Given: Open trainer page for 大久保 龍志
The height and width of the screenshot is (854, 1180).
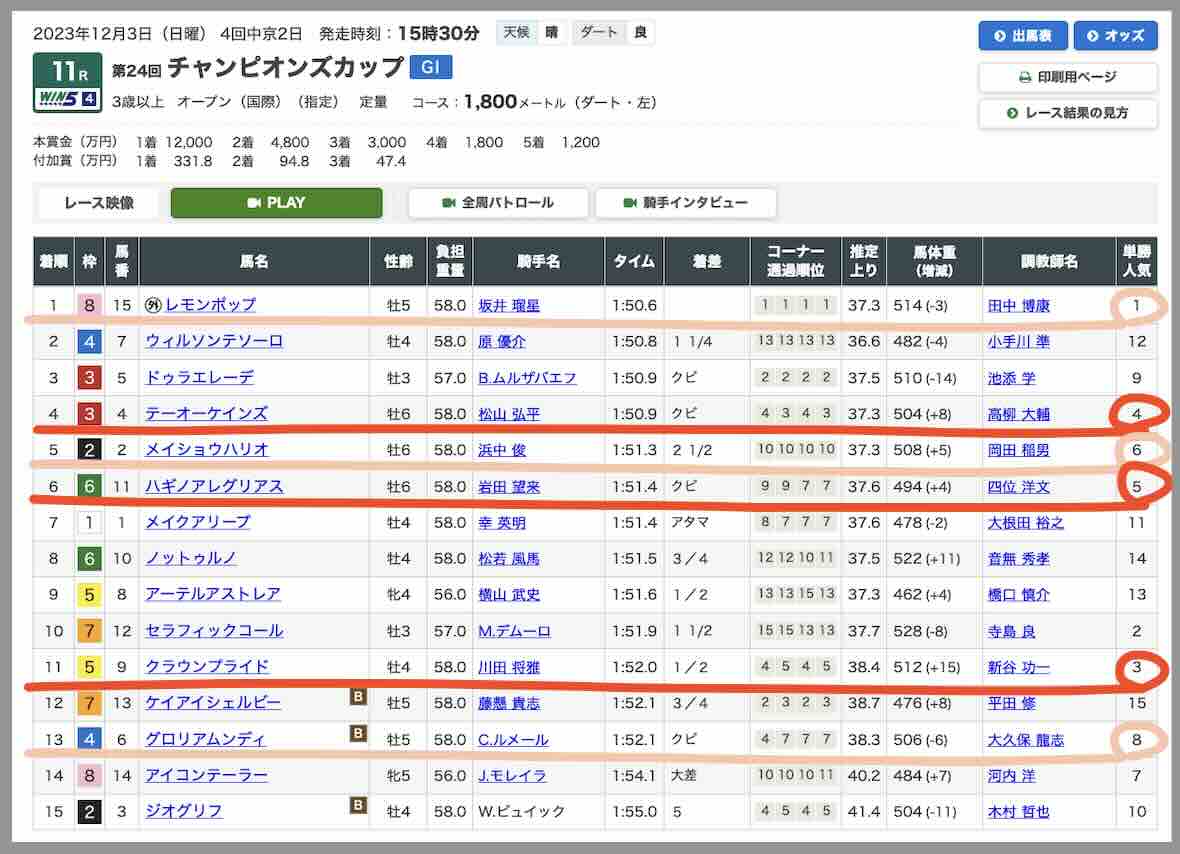Looking at the screenshot, I should tap(1026, 740).
